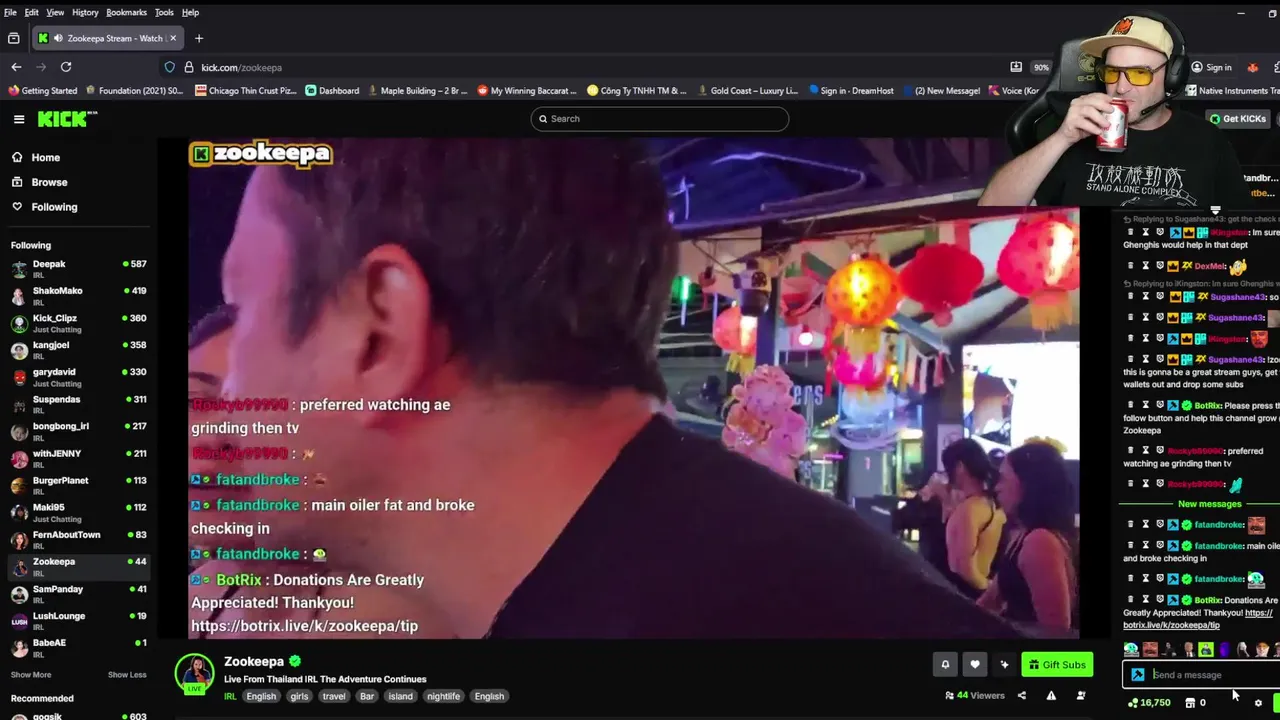Screen dimensions: 1280x720
Task: Select Zookeepa Stream browser tab
Action: pos(107,38)
